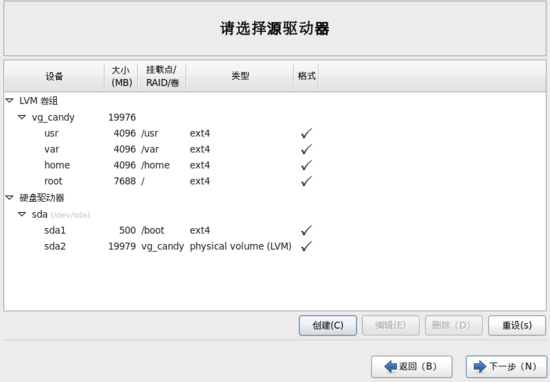Click the blue next arrow icon
Viewport: 550px width, 382px height.
coord(480,367)
